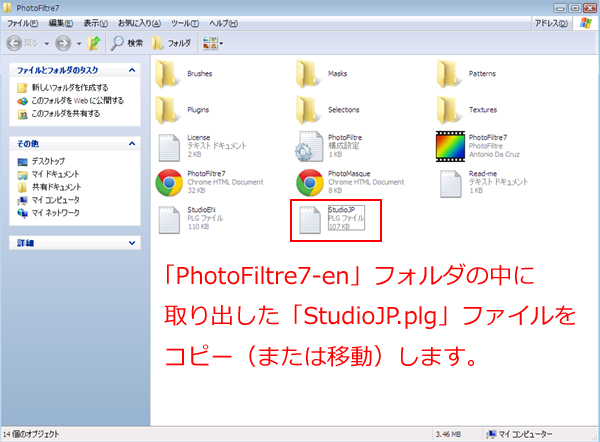The width and height of the screenshot is (600, 442).
Task: Click the new folder task icon
Action: [22, 88]
